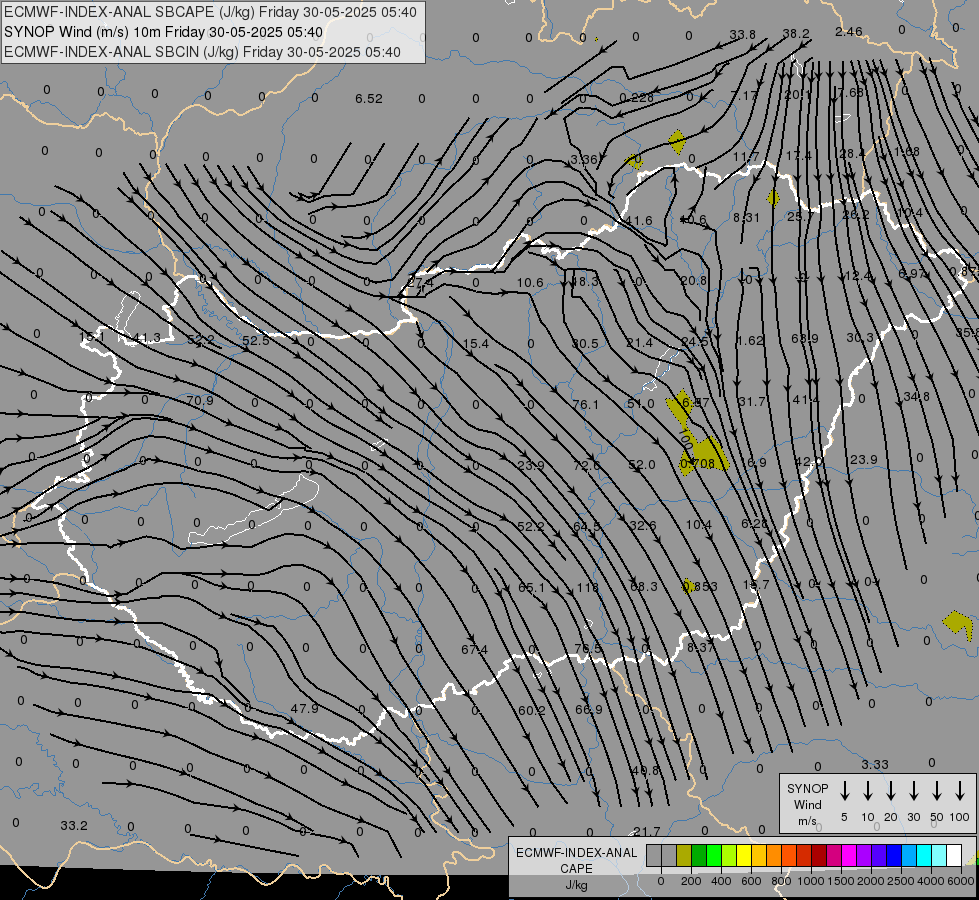Click the 10 m/s wind arrow in legend
Viewport: 979px width, 900px height.
[868, 791]
